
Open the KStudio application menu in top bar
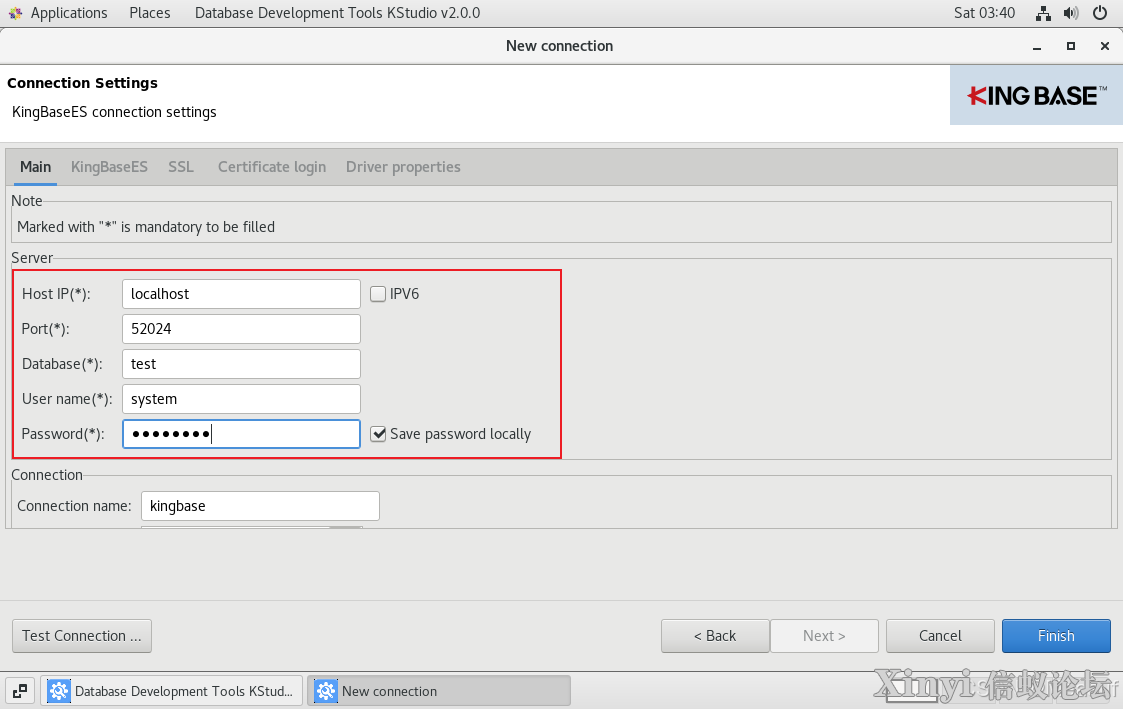click(x=337, y=13)
